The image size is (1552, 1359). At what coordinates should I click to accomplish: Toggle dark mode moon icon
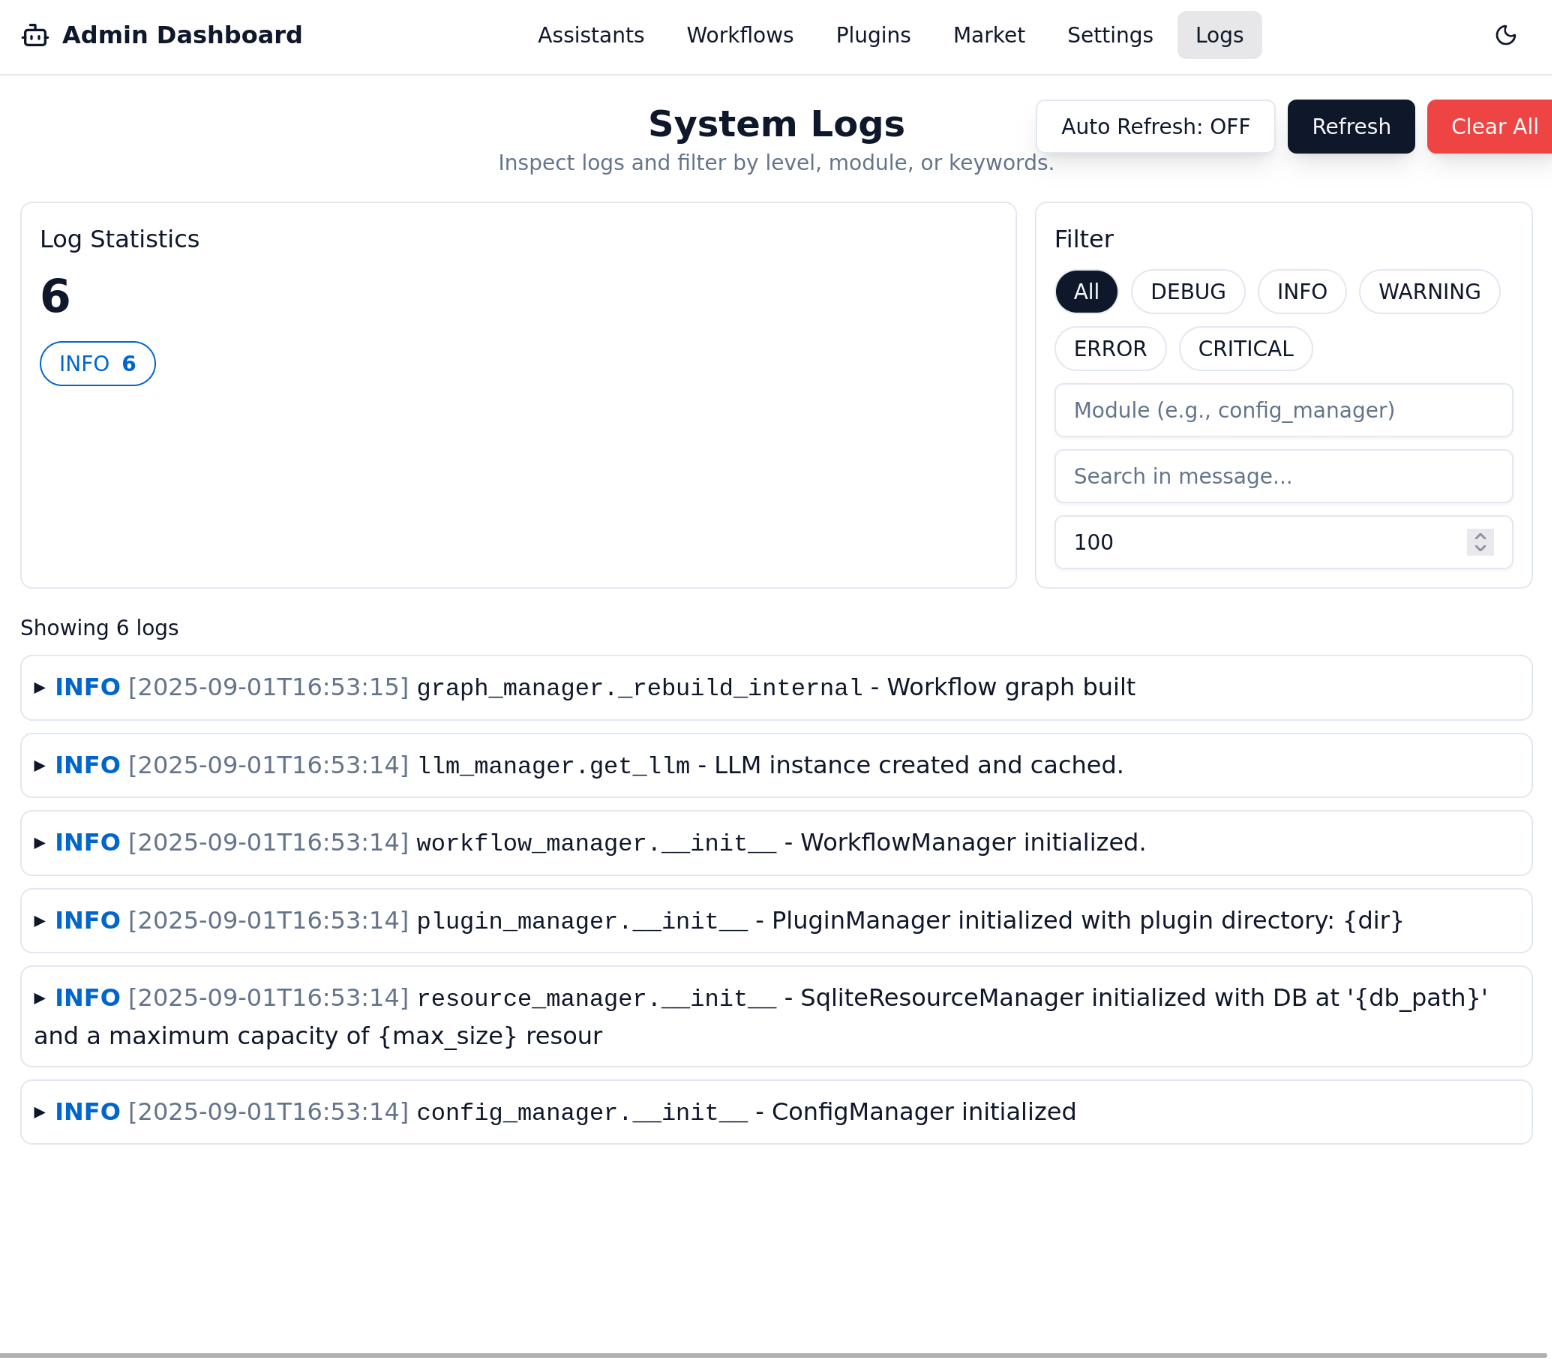[1505, 36]
